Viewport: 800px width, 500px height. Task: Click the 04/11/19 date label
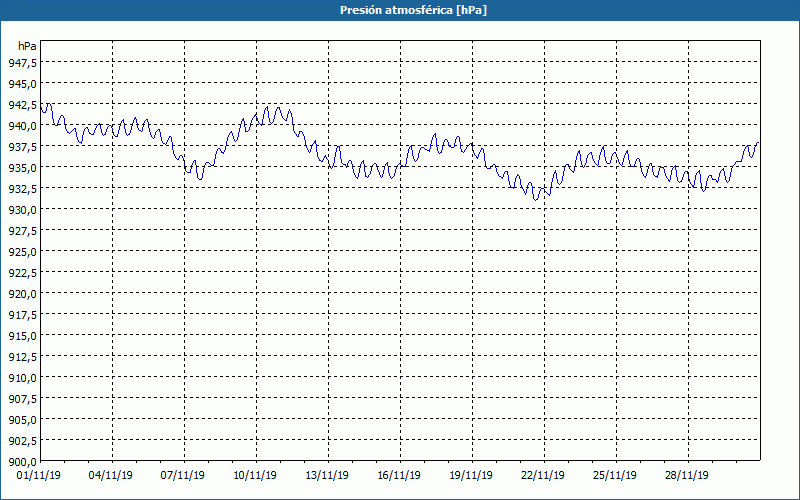coord(111,476)
